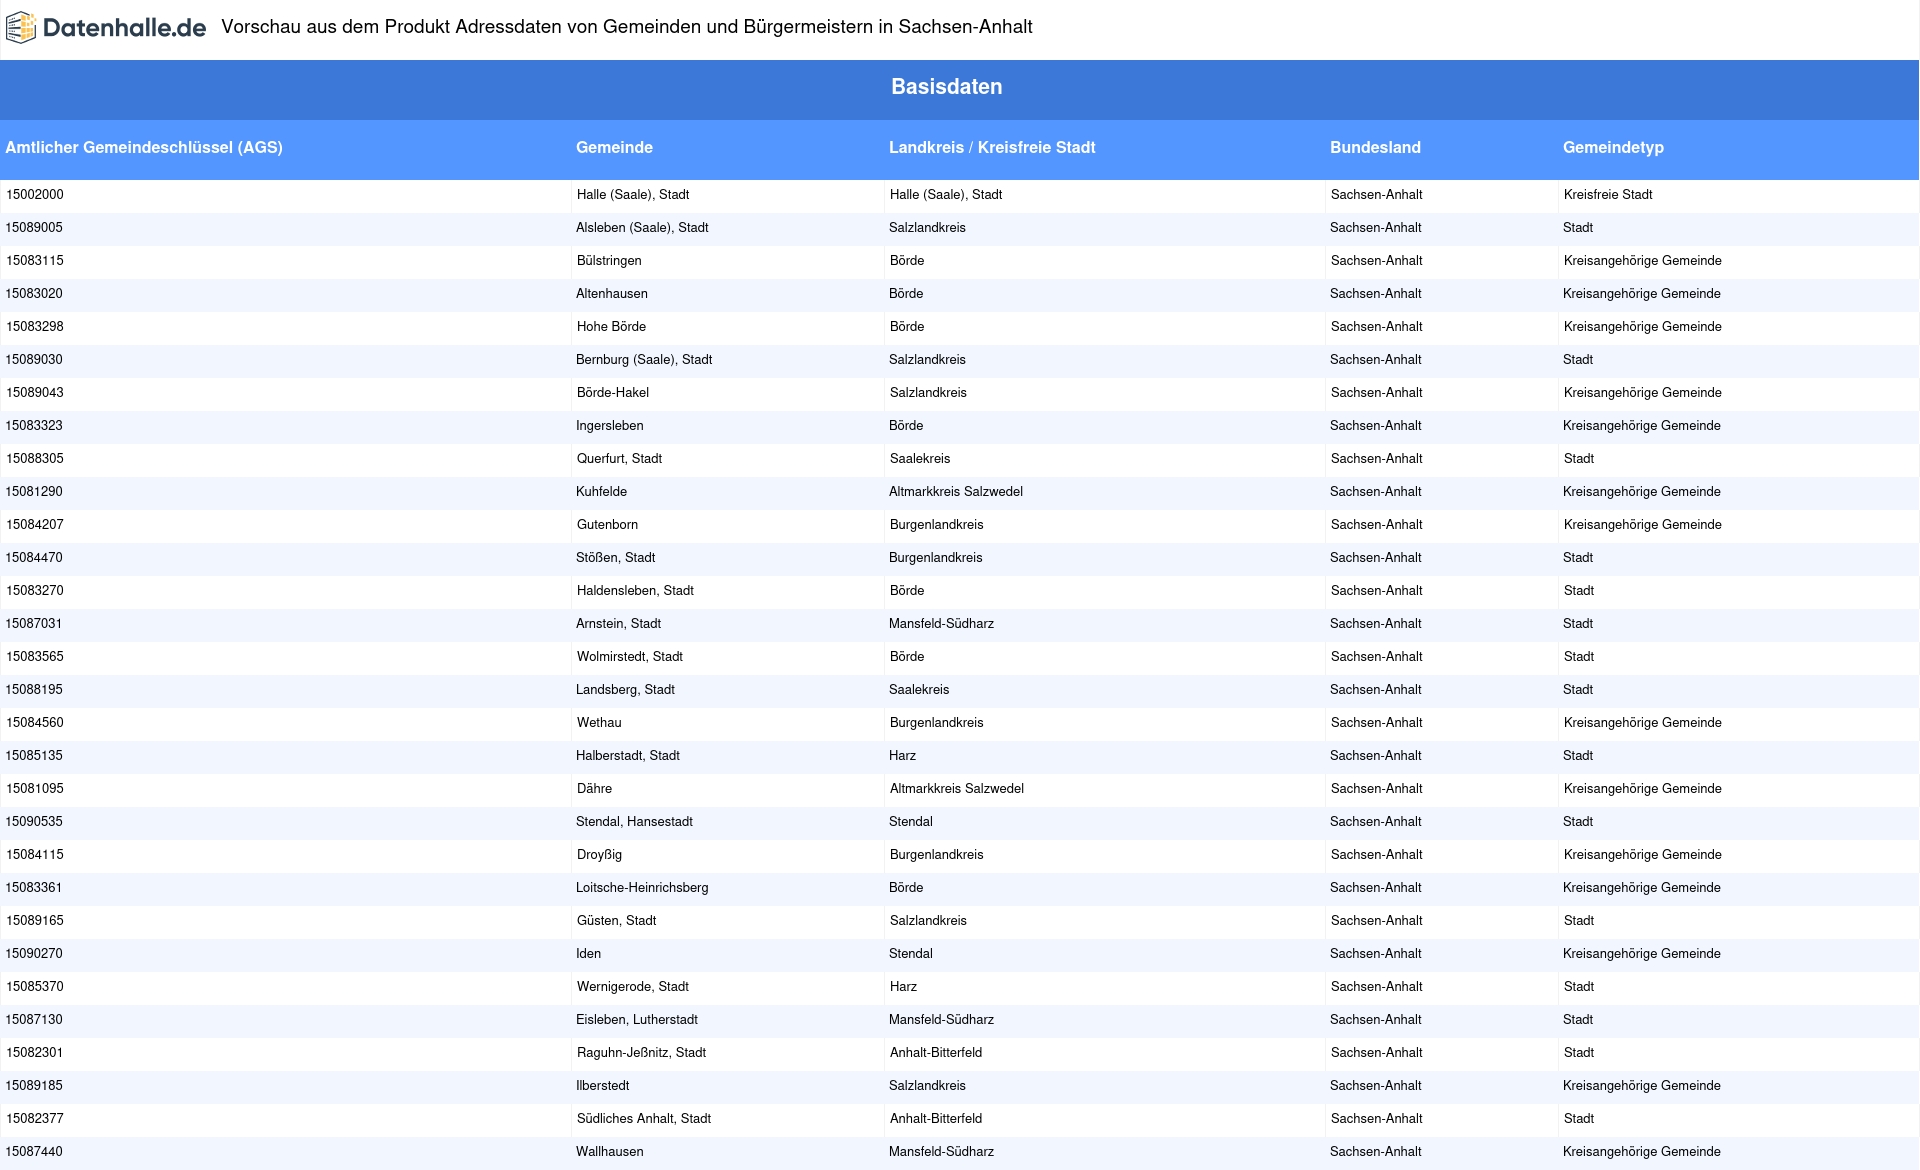Select the Wallhausen cell
1920x1170 pixels.
pos(610,1152)
